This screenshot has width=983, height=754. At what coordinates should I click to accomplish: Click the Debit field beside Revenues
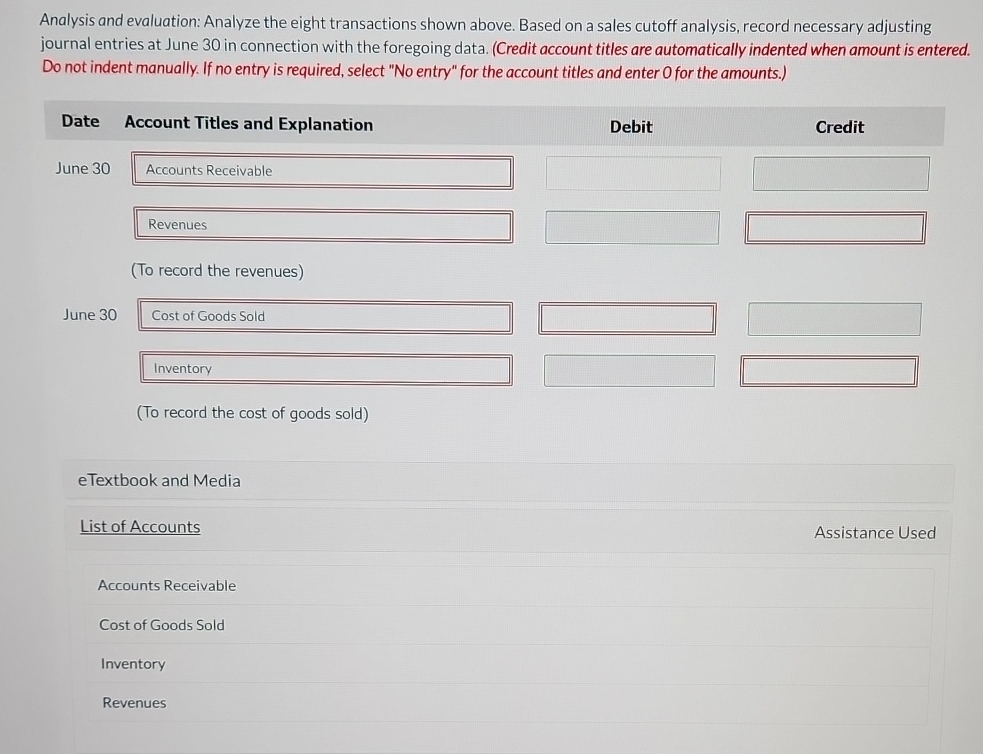(631, 227)
